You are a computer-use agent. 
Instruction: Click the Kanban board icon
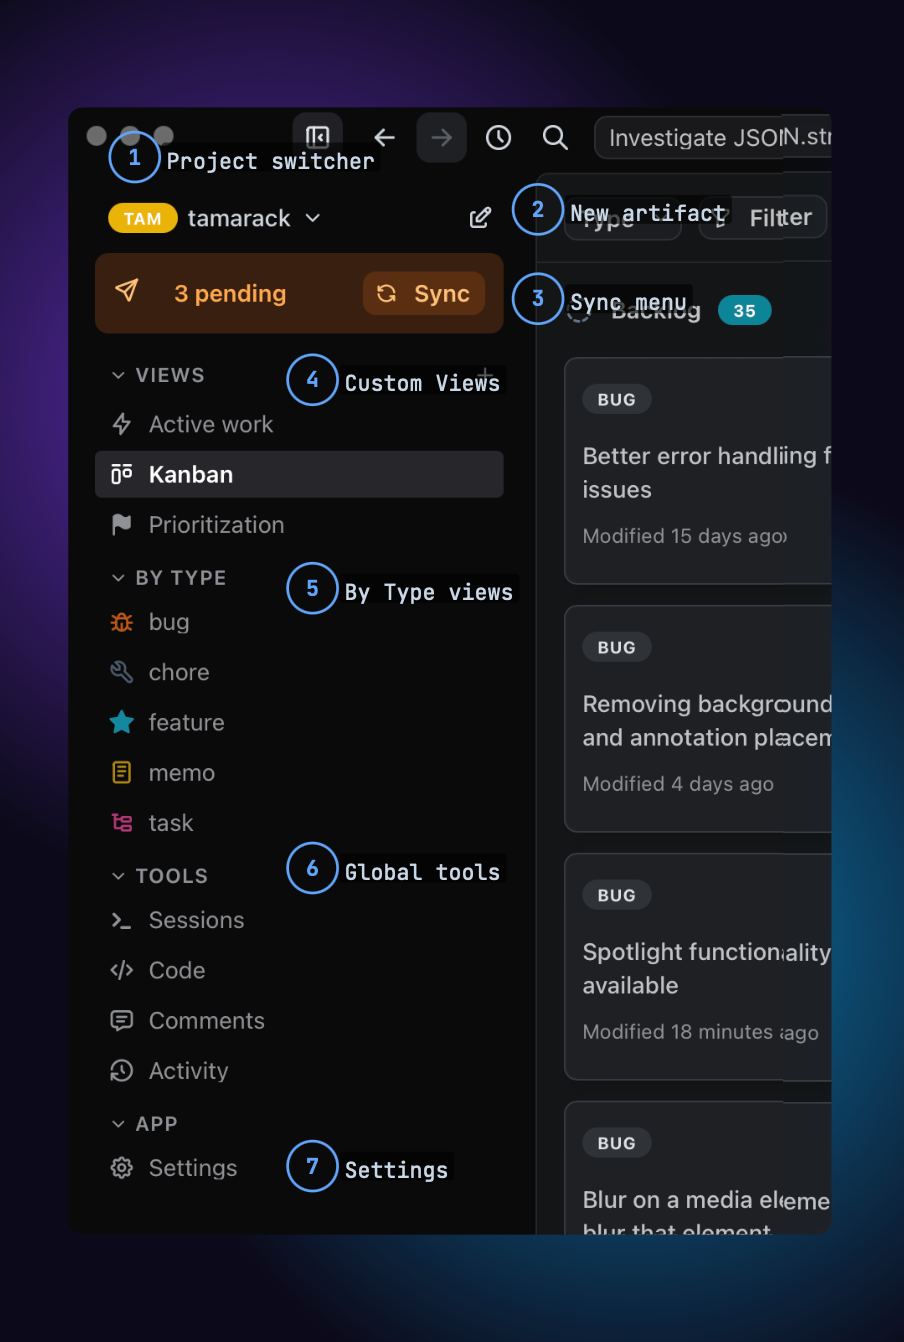[122, 474]
